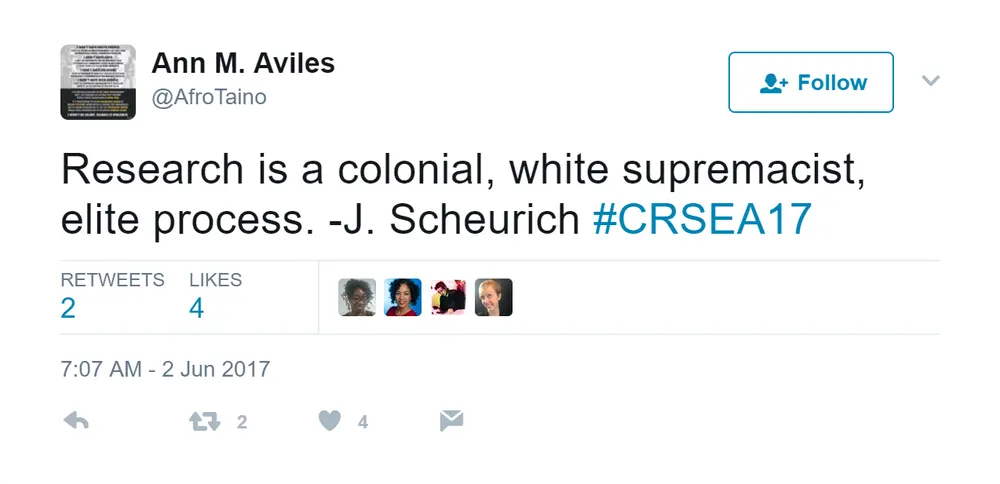Open third liker avatar with red image

448,297
